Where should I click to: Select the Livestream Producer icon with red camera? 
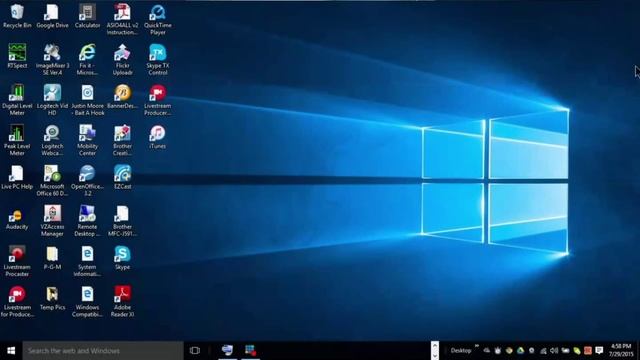158,100
